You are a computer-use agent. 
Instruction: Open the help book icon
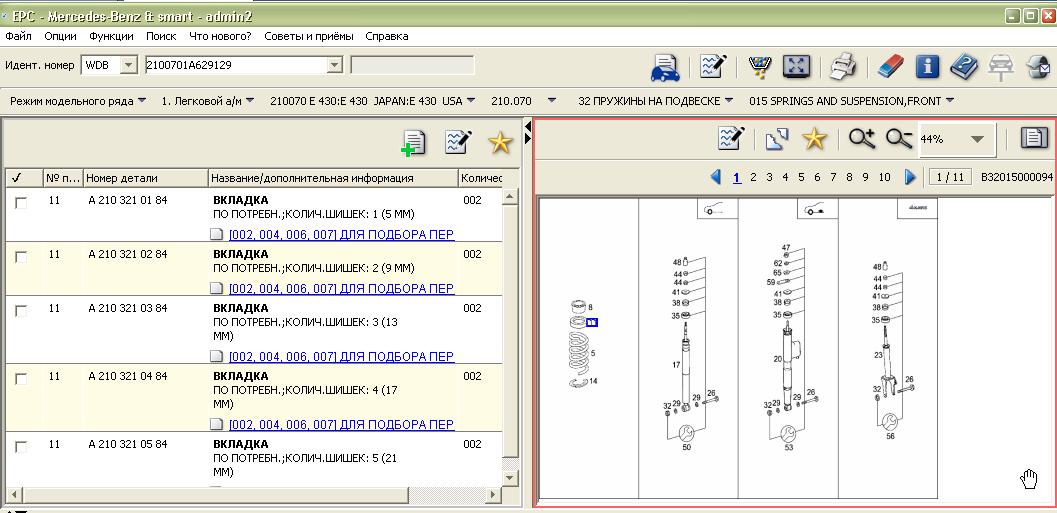click(x=964, y=67)
